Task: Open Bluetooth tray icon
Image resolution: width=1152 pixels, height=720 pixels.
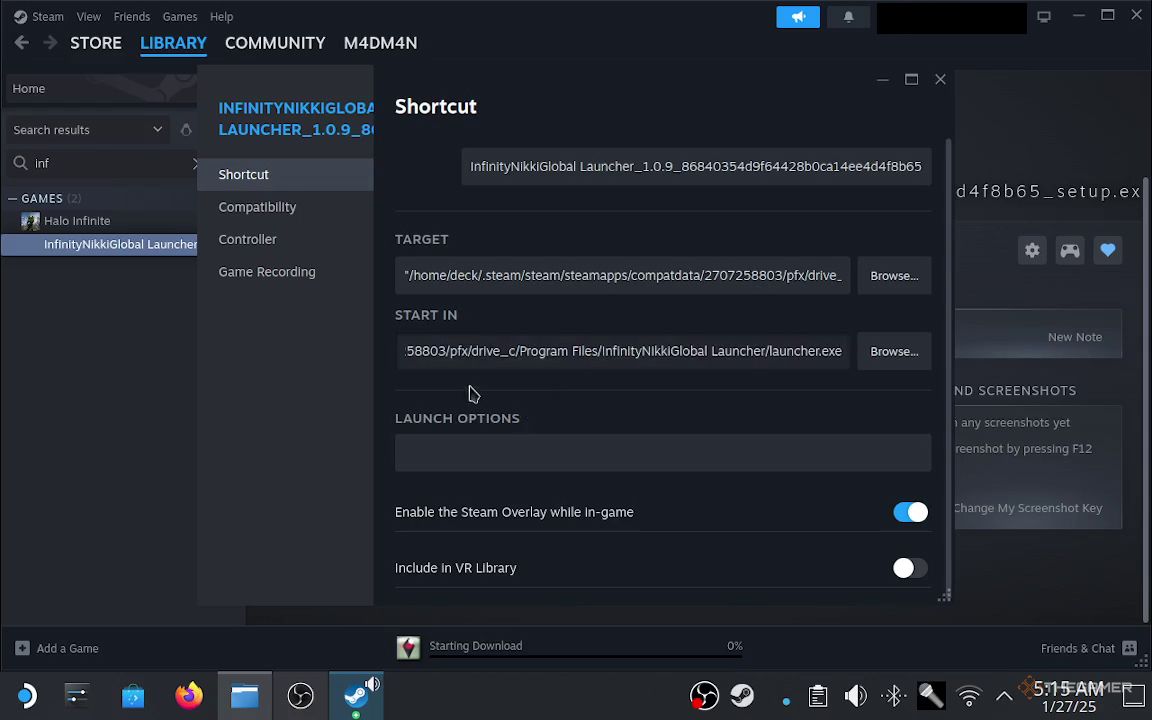Action: (x=893, y=695)
